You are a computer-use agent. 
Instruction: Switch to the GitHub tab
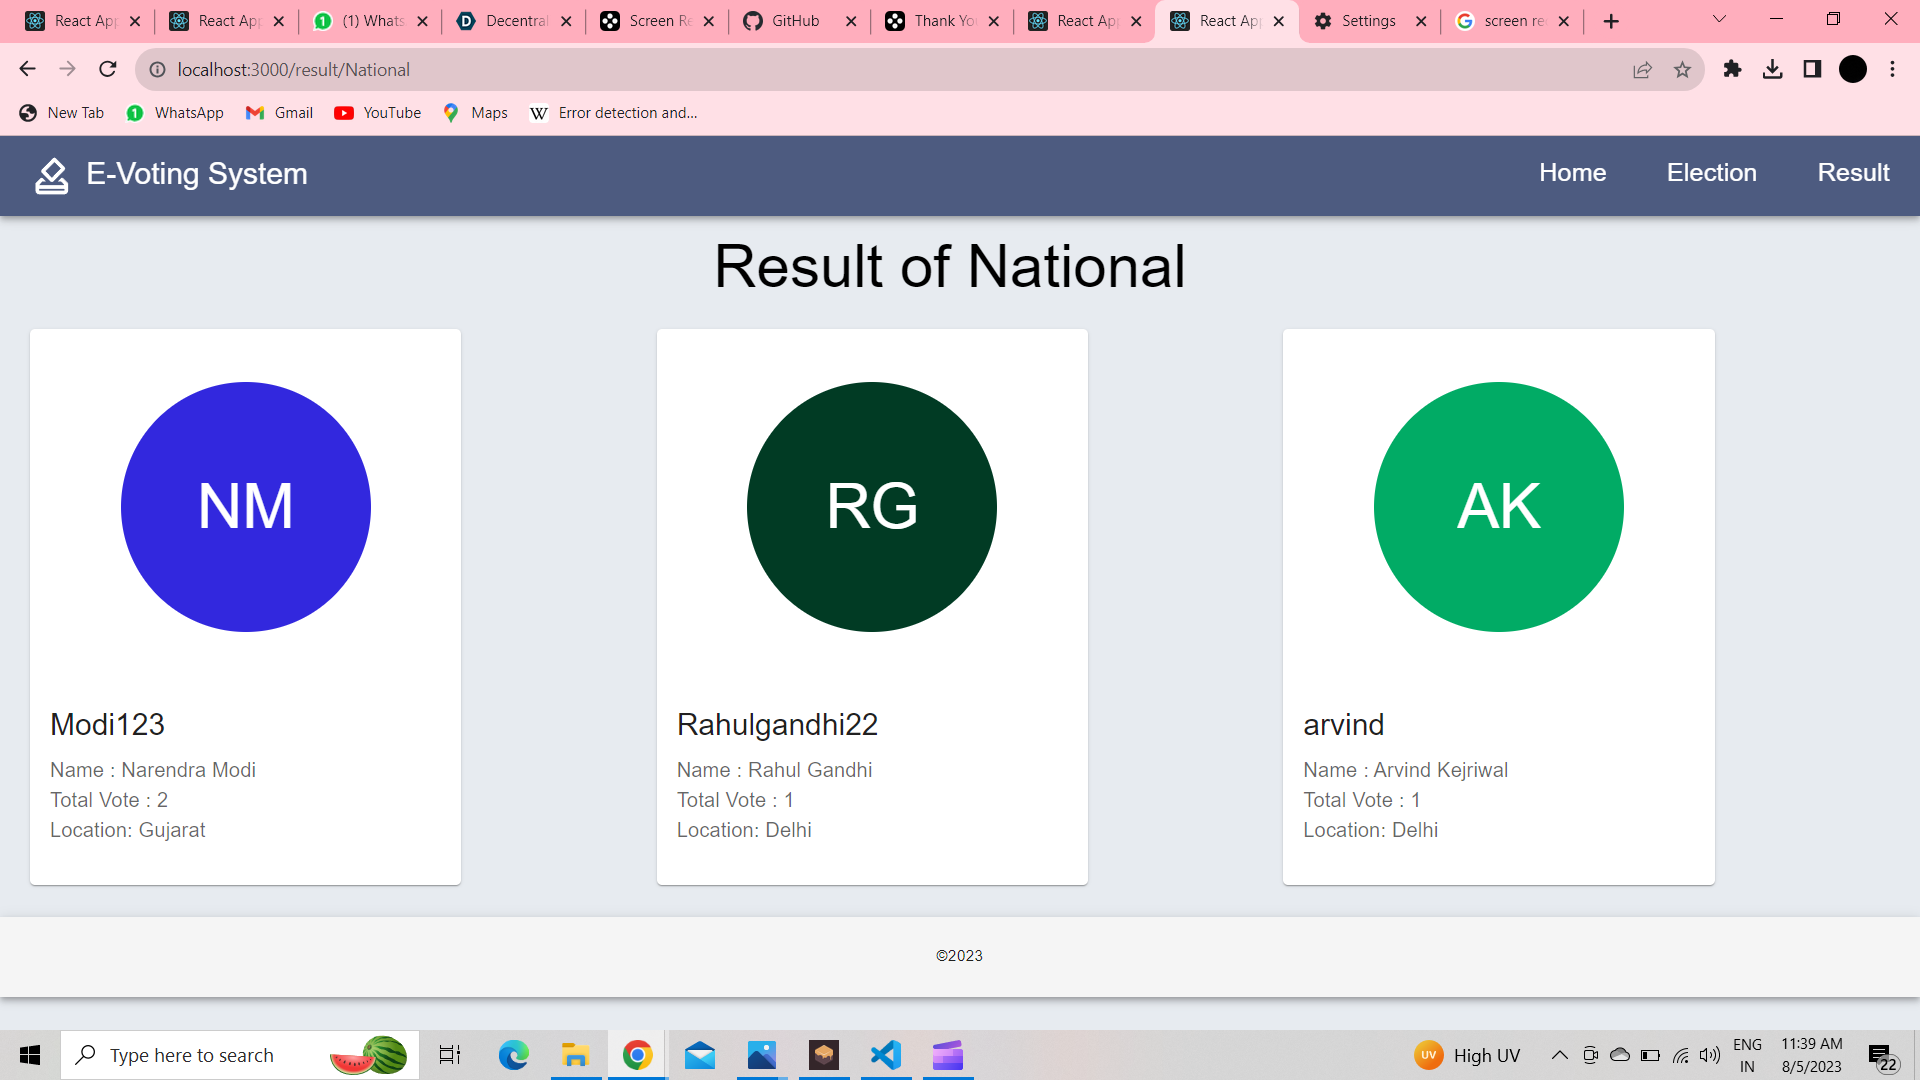click(x=796, y=21)
